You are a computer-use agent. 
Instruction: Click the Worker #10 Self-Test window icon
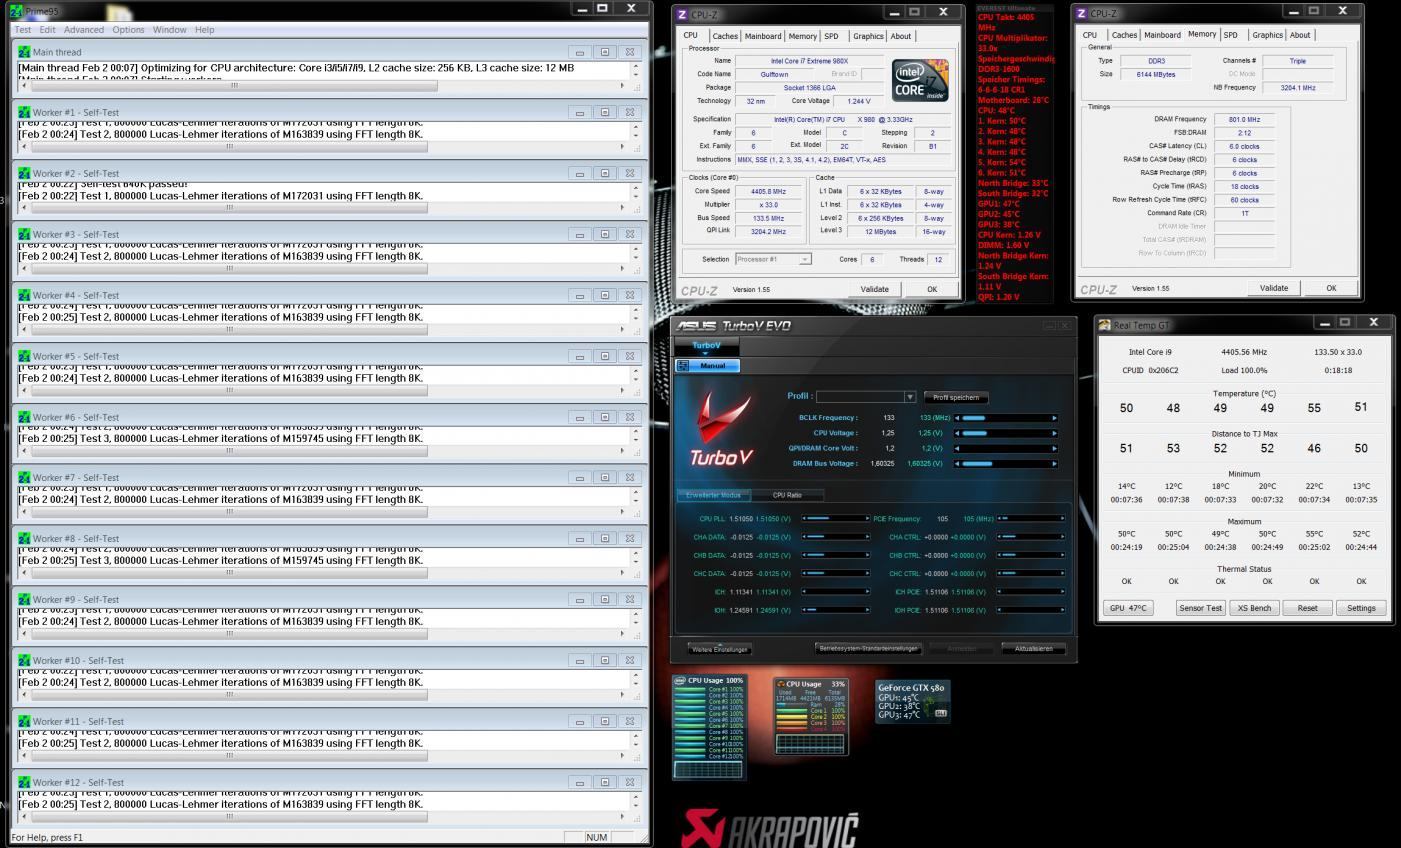[25, 660]
